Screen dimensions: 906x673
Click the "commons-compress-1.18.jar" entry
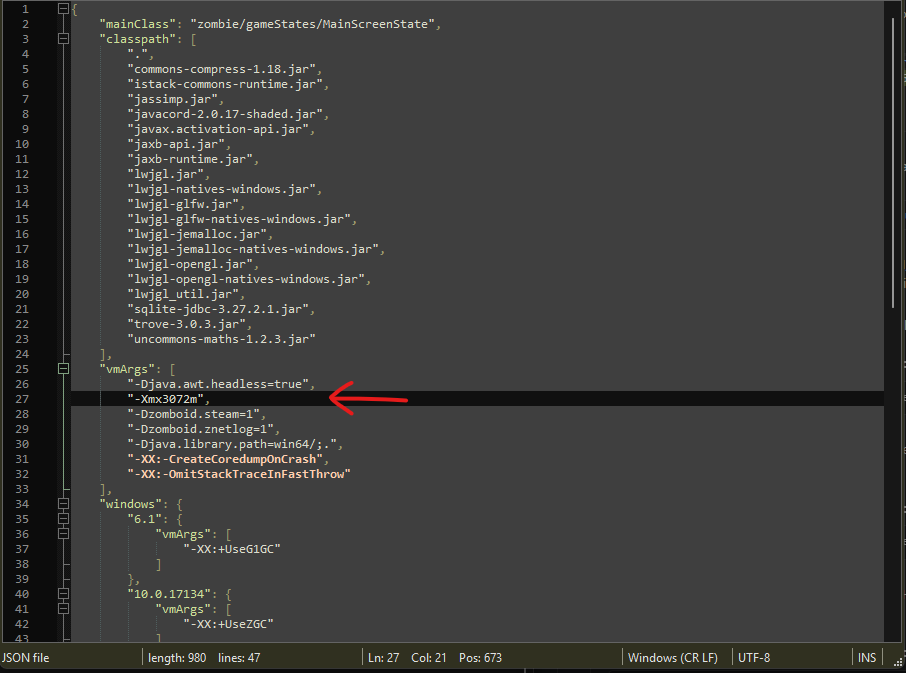[x=221, y=69]
